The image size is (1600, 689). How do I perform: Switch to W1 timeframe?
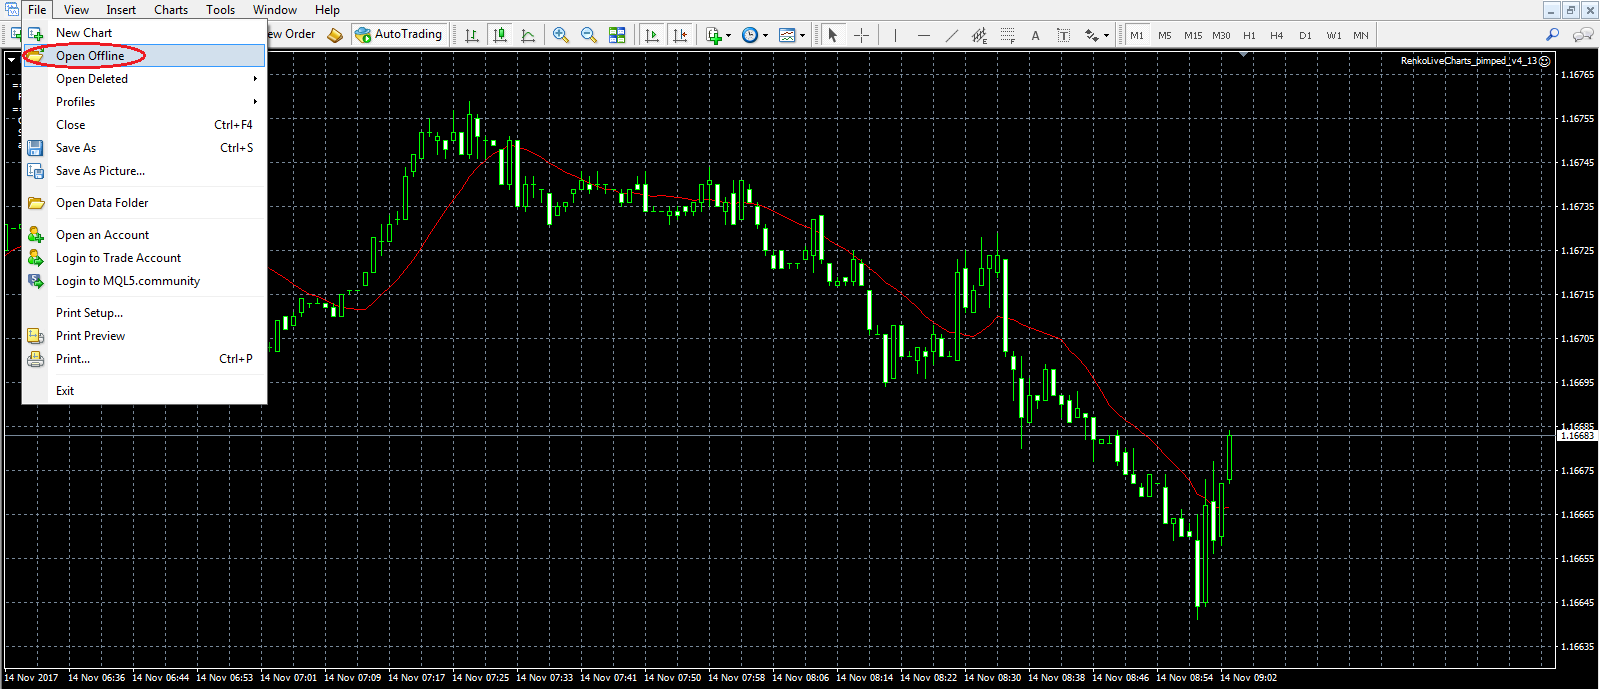click(1334, 35)
